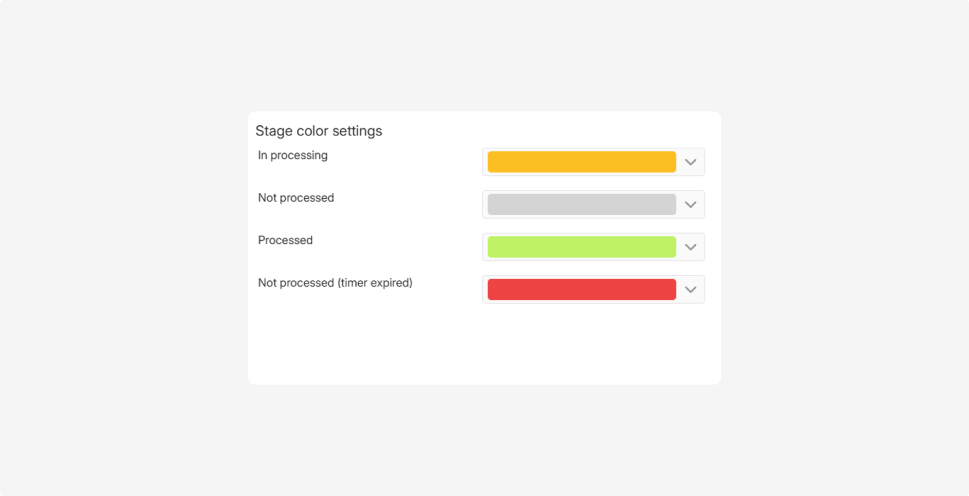Click the Not processed (timer expired) label
969x496 pixels.
click(335, 283)
